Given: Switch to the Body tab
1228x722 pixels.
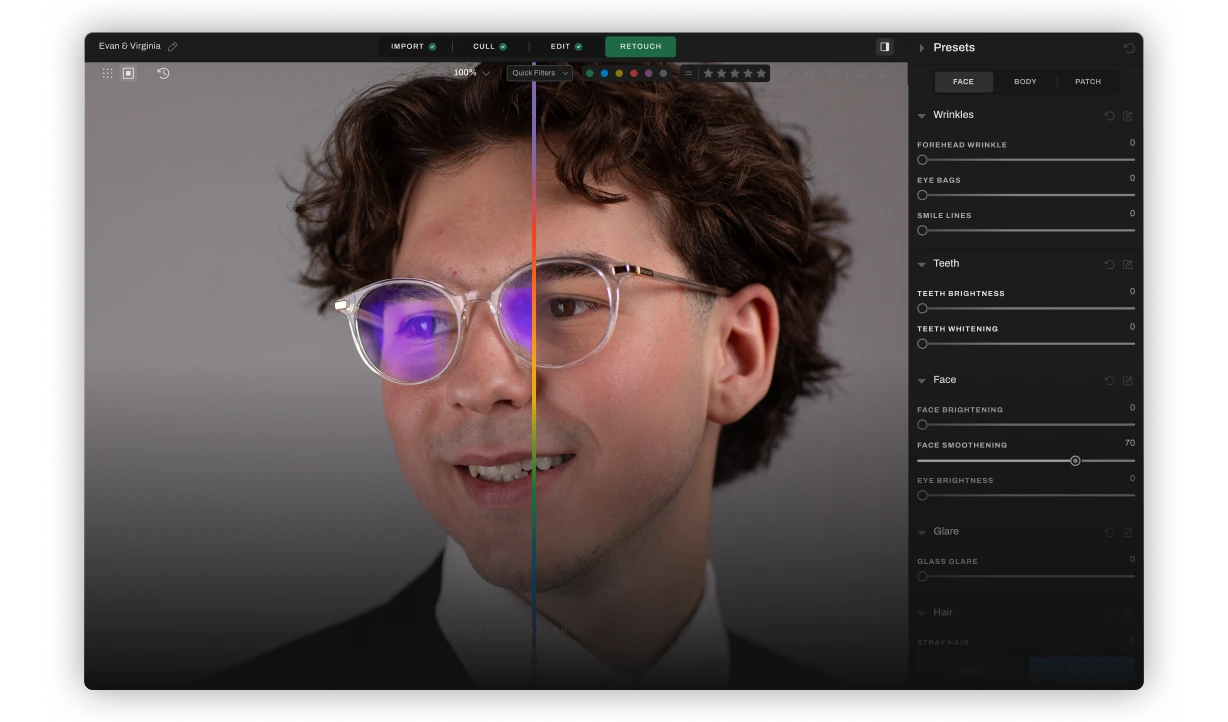Looking at the screenshot, I should coord(1025,82).
